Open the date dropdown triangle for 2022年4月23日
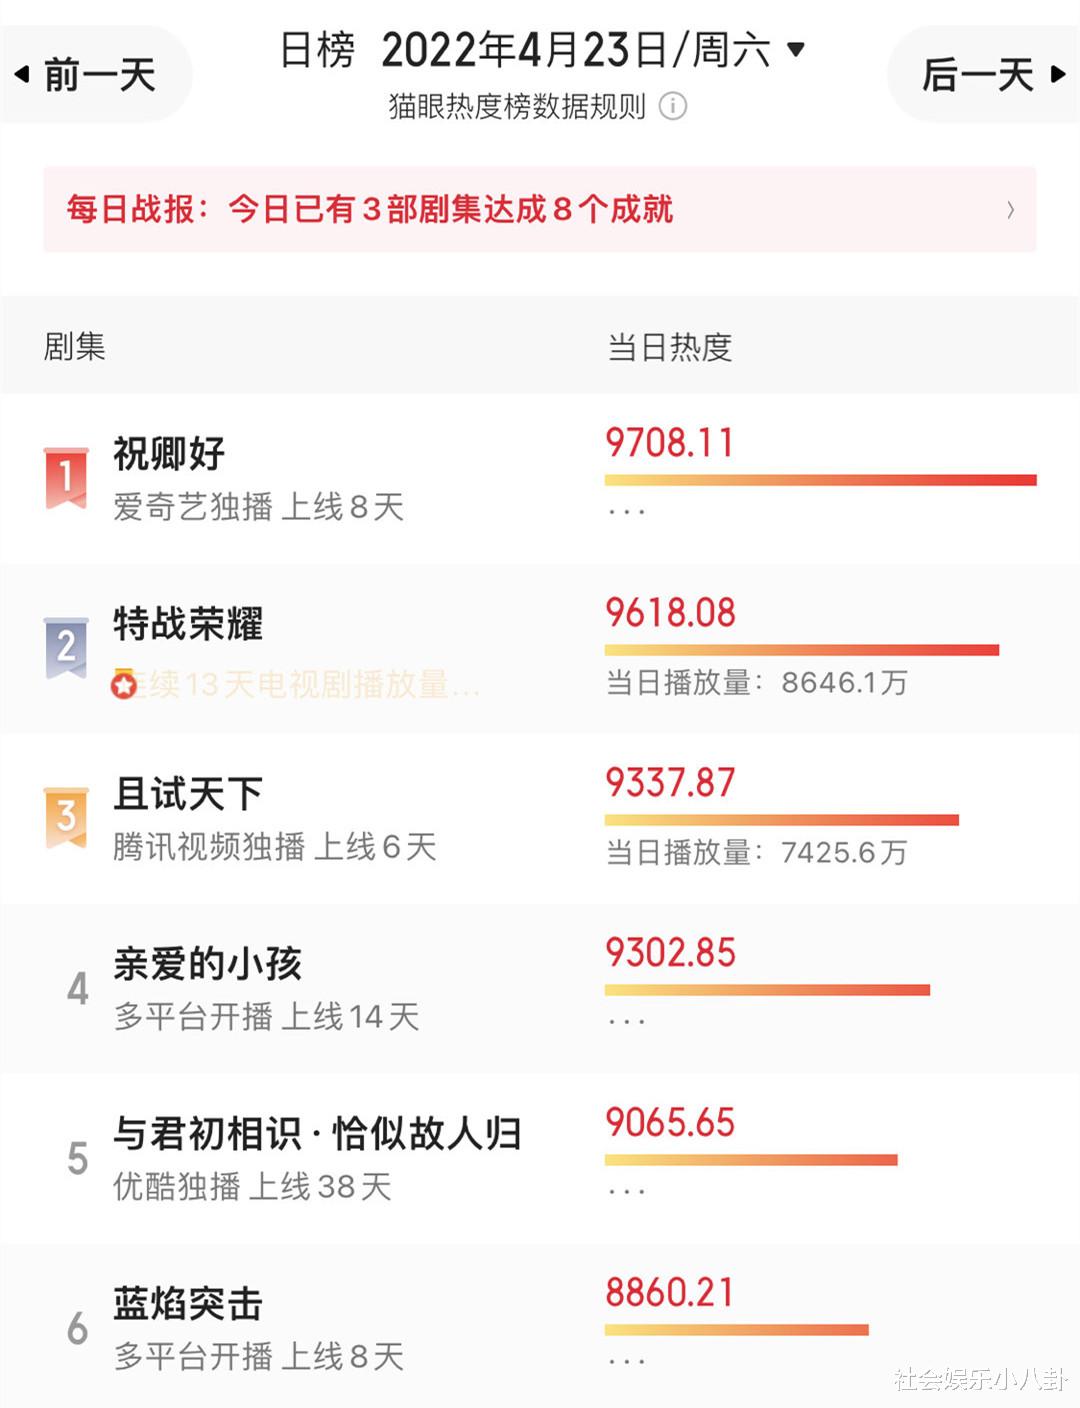The height and width of the screenshot is (1408, 1080). [x=796, y=49]
